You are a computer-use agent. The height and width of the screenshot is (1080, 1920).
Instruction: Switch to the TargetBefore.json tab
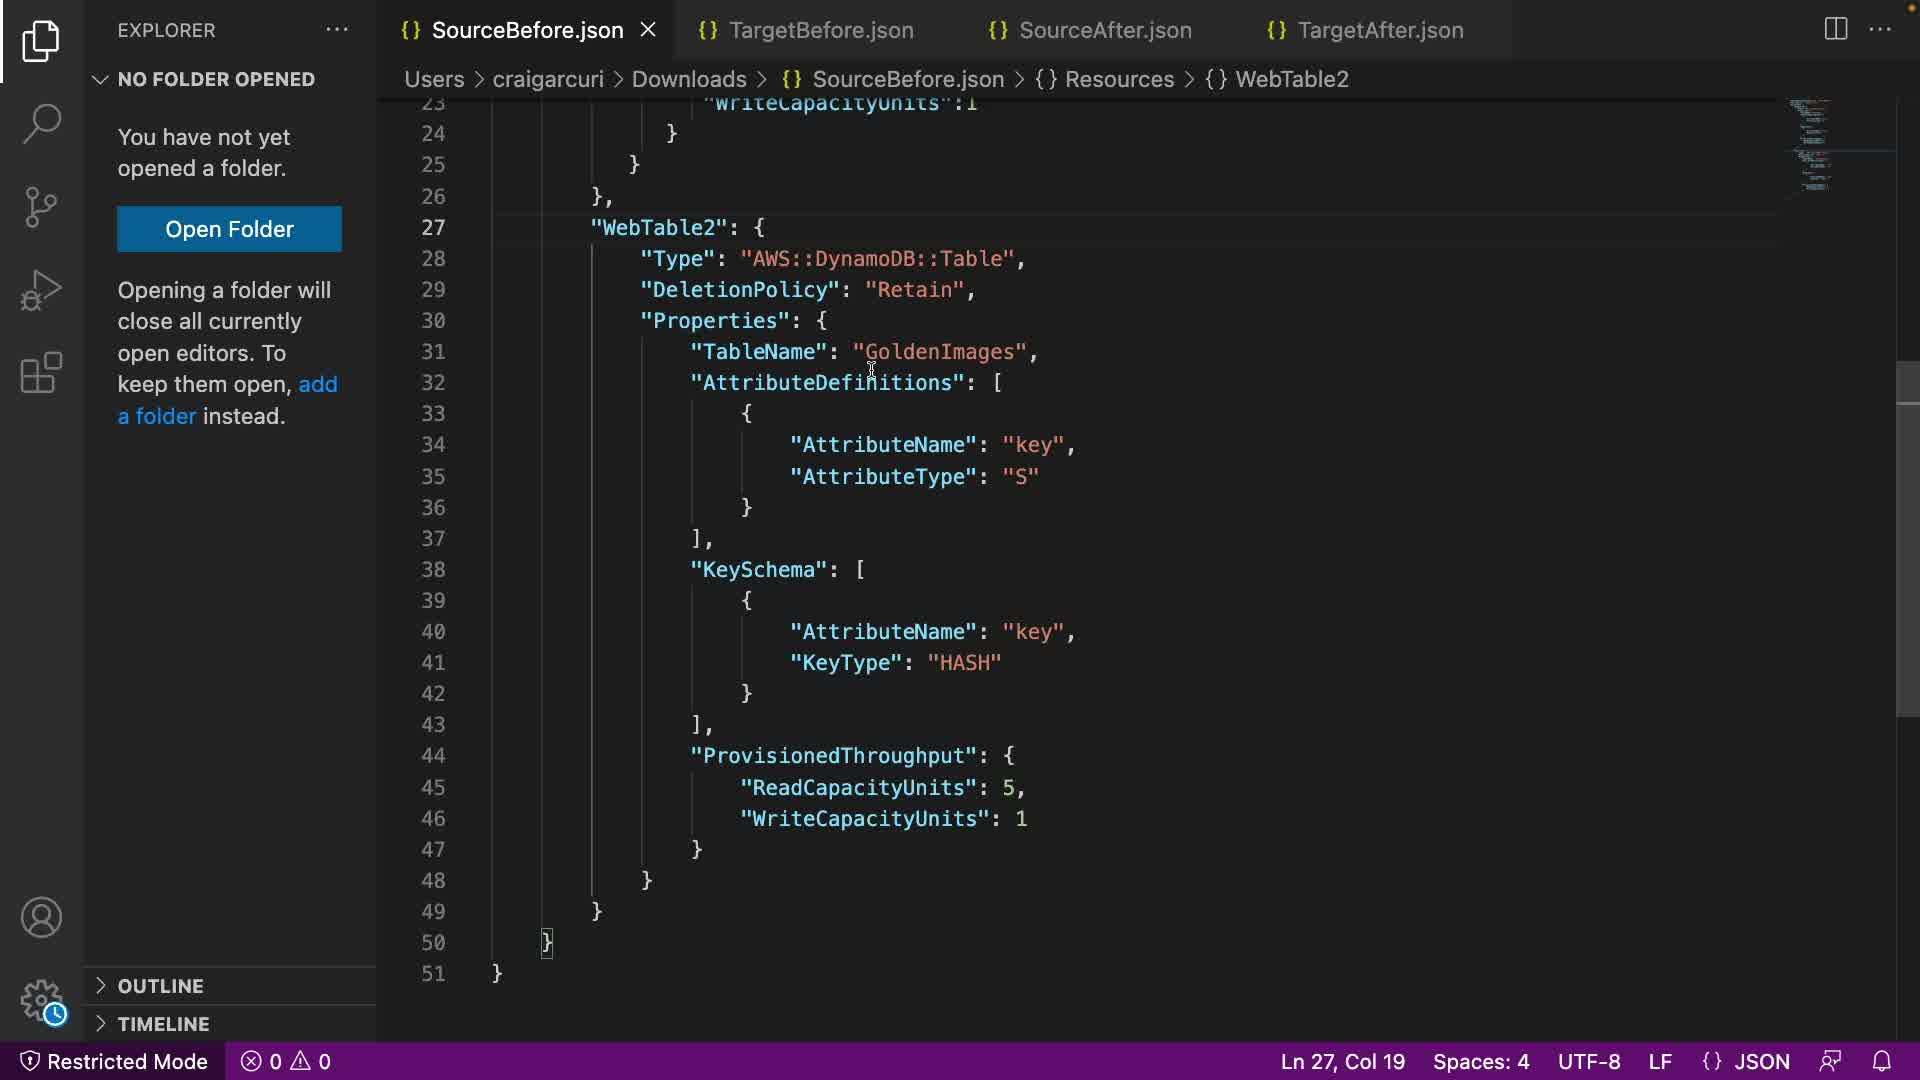(x=820, y=30)
